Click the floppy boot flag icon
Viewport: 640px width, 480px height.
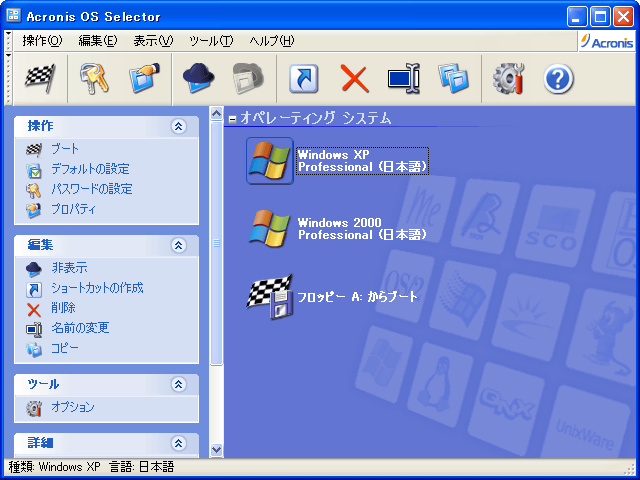click(x=270, y=296)
